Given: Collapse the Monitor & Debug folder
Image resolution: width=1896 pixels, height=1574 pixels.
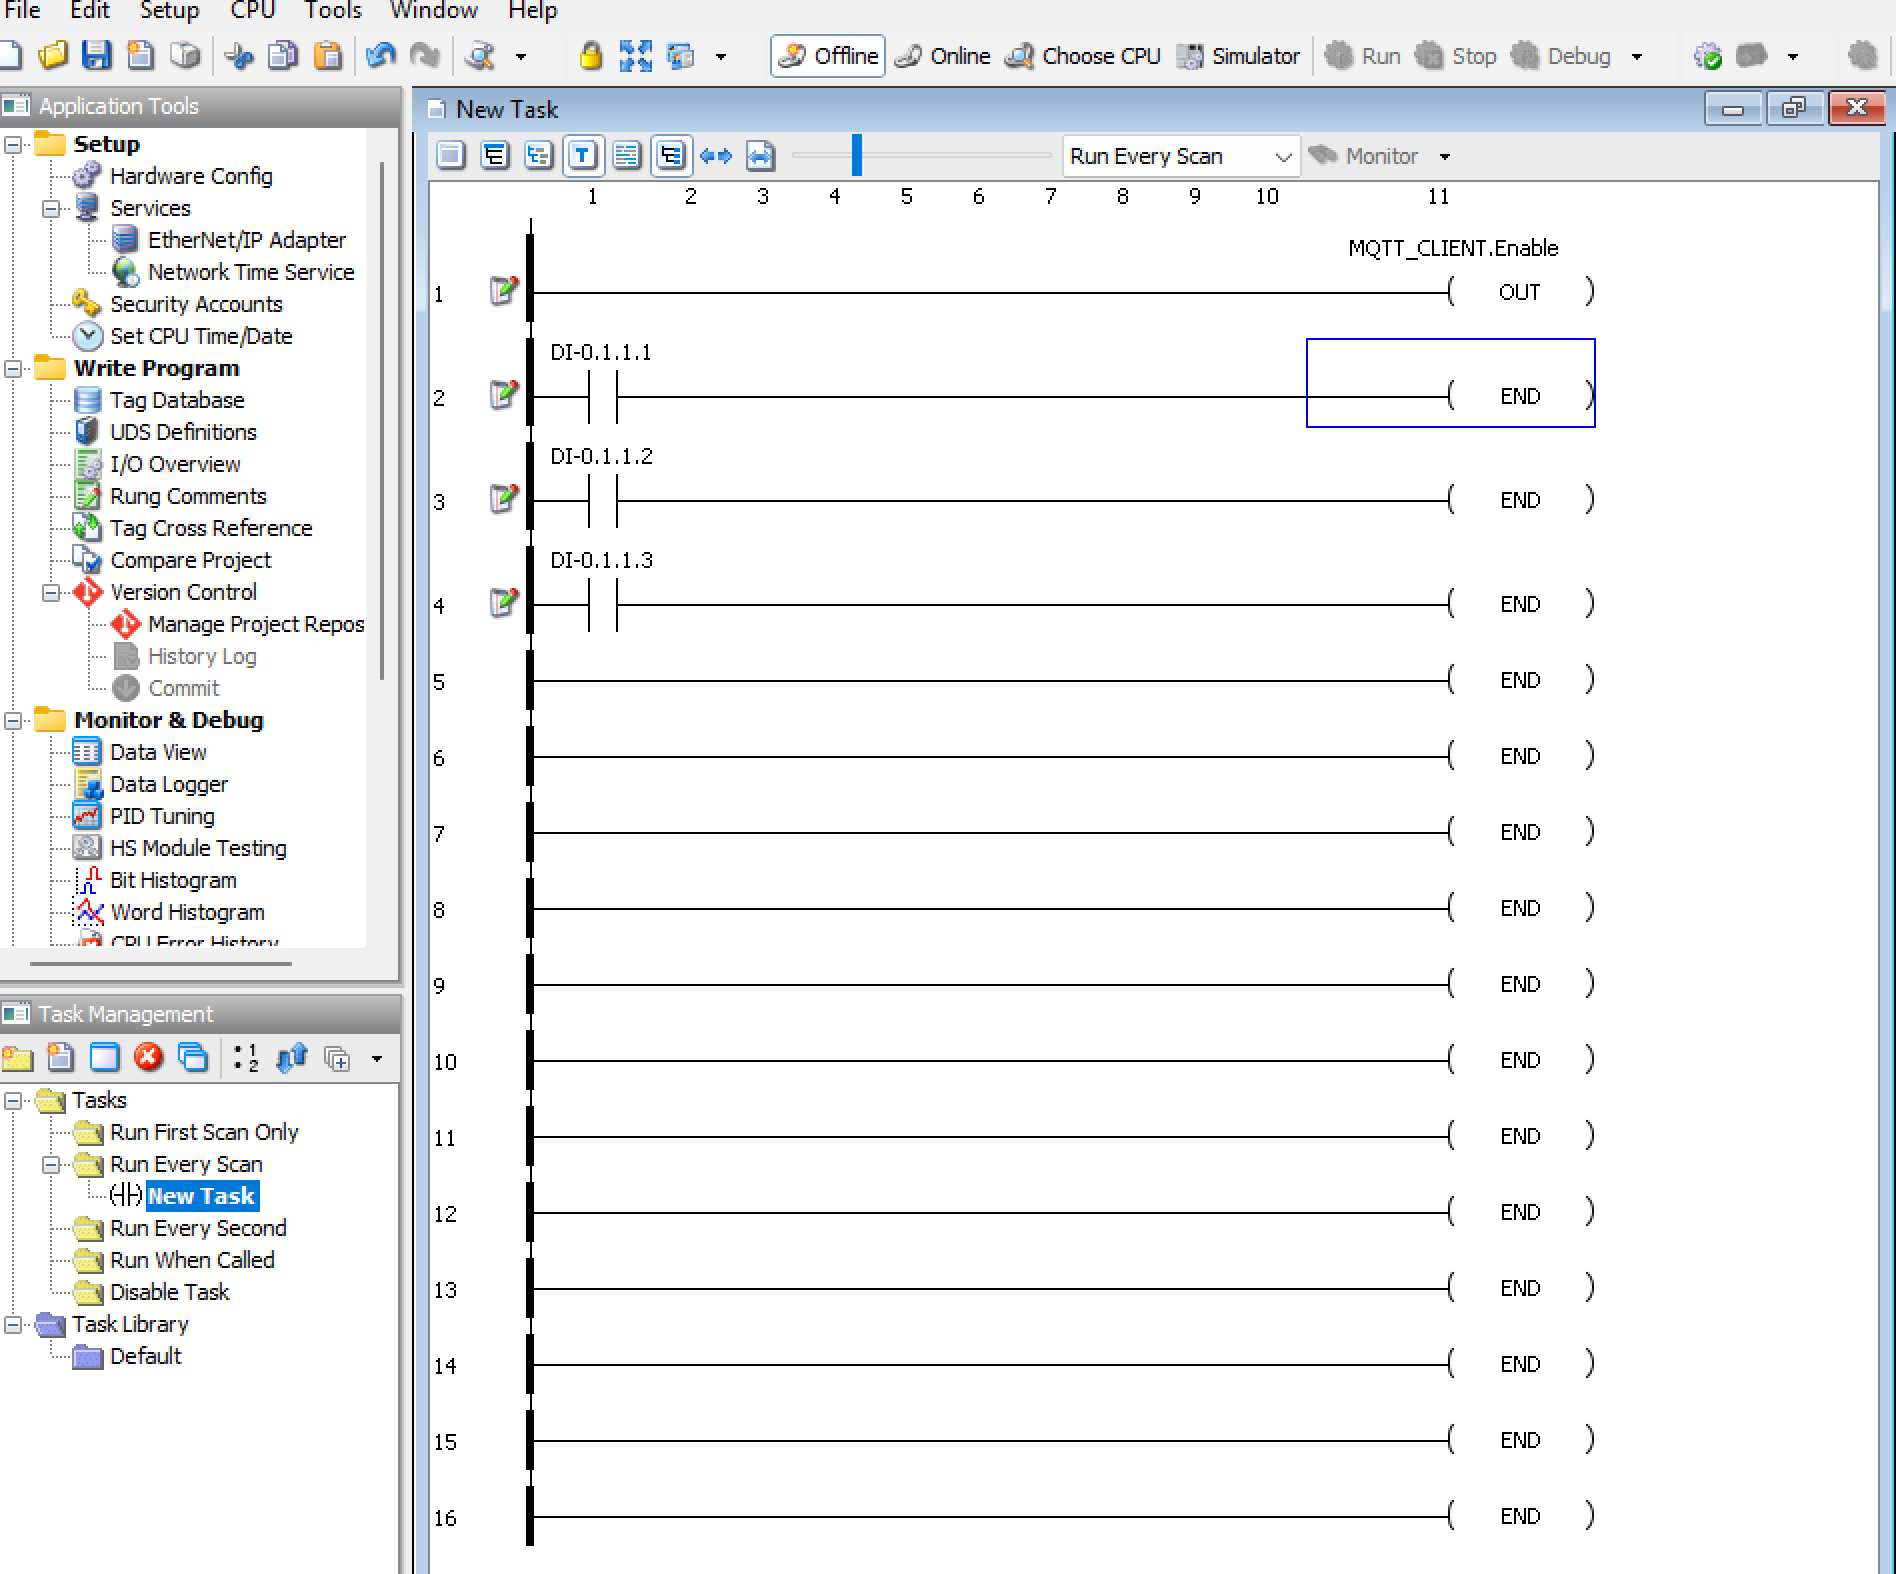Looking at the screenshot, I should click(13, 721).
